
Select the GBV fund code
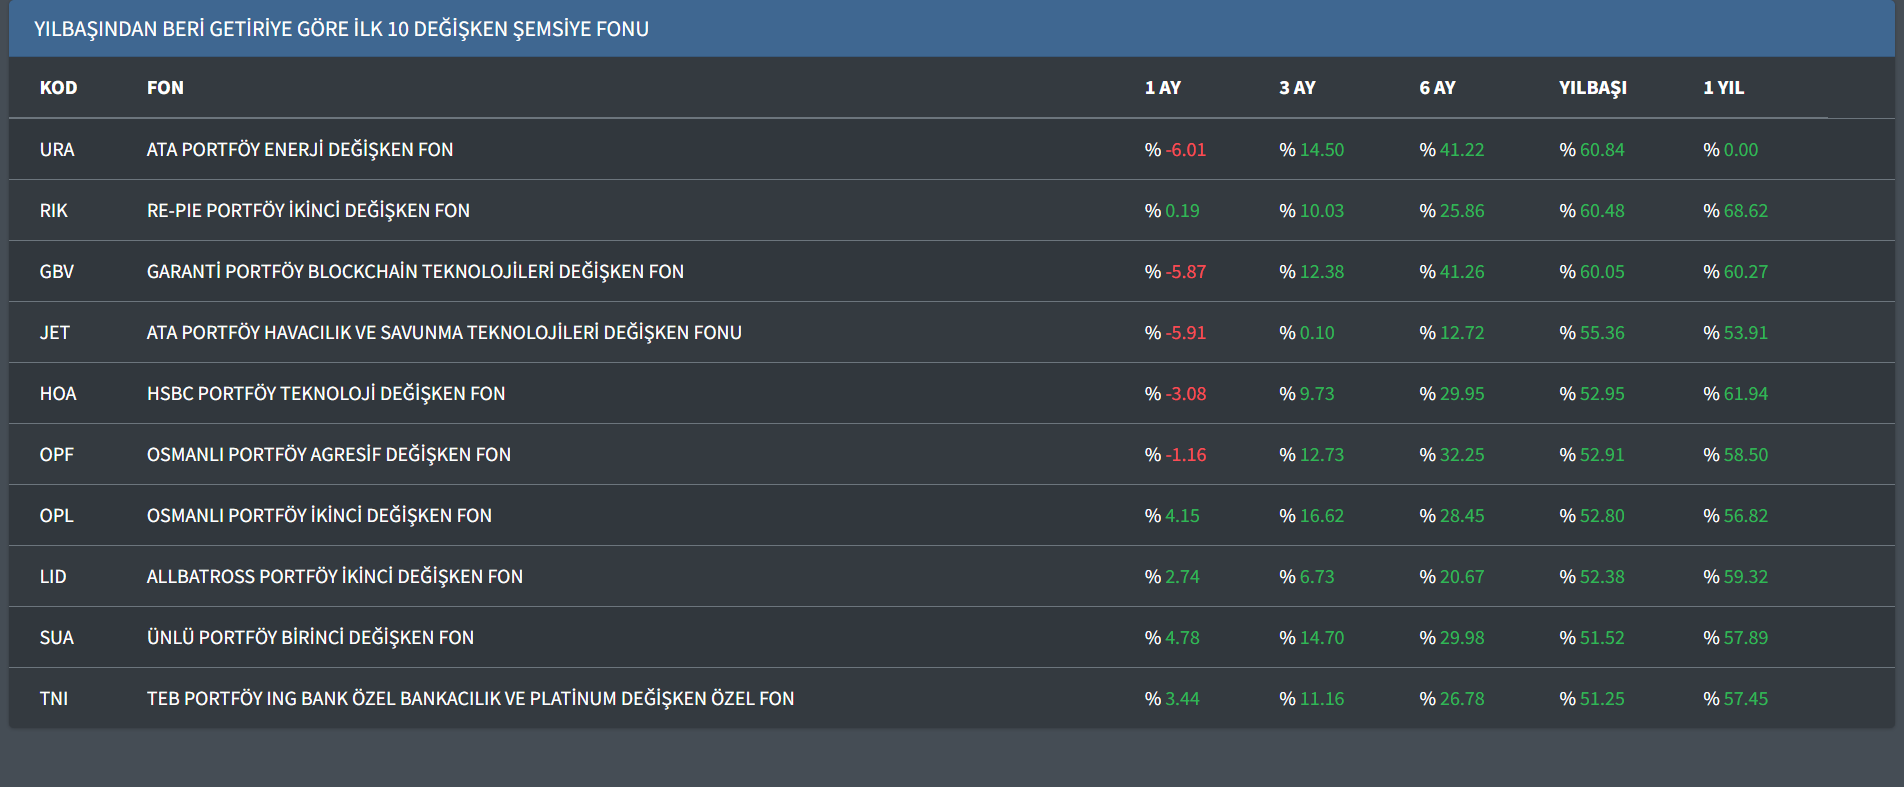pos(57,271)
